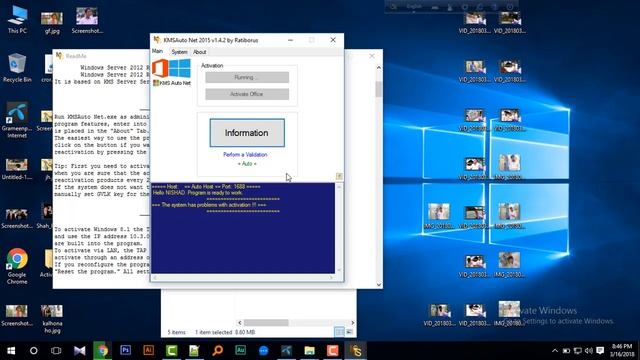
Task: Open the red Camtasia recorder taskbar icon
Action: tap(333, 350)
